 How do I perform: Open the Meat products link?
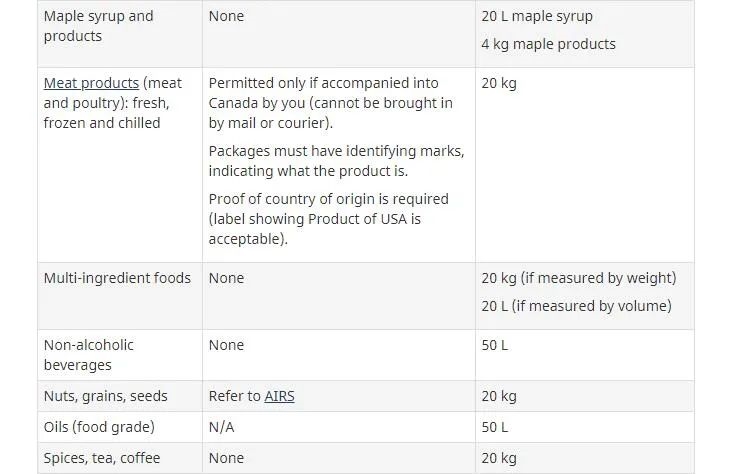coord(91,83)
